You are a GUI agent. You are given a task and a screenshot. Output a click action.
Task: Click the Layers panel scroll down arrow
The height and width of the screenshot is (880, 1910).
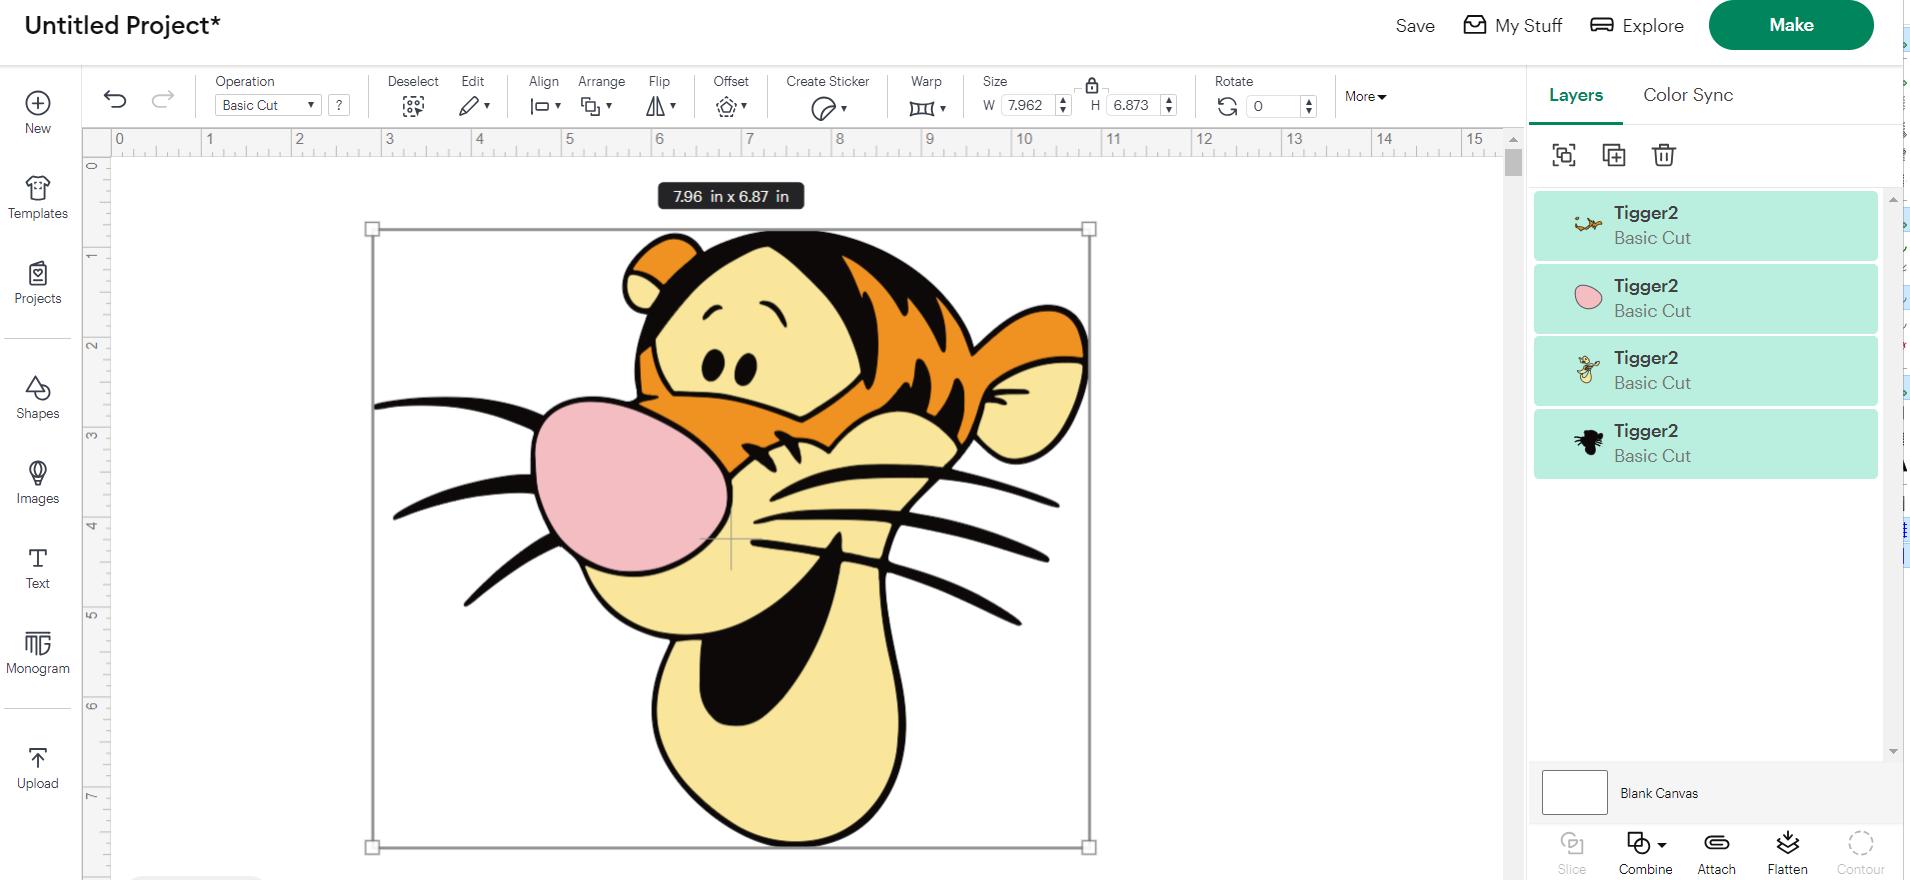[x=1893, y=751]
